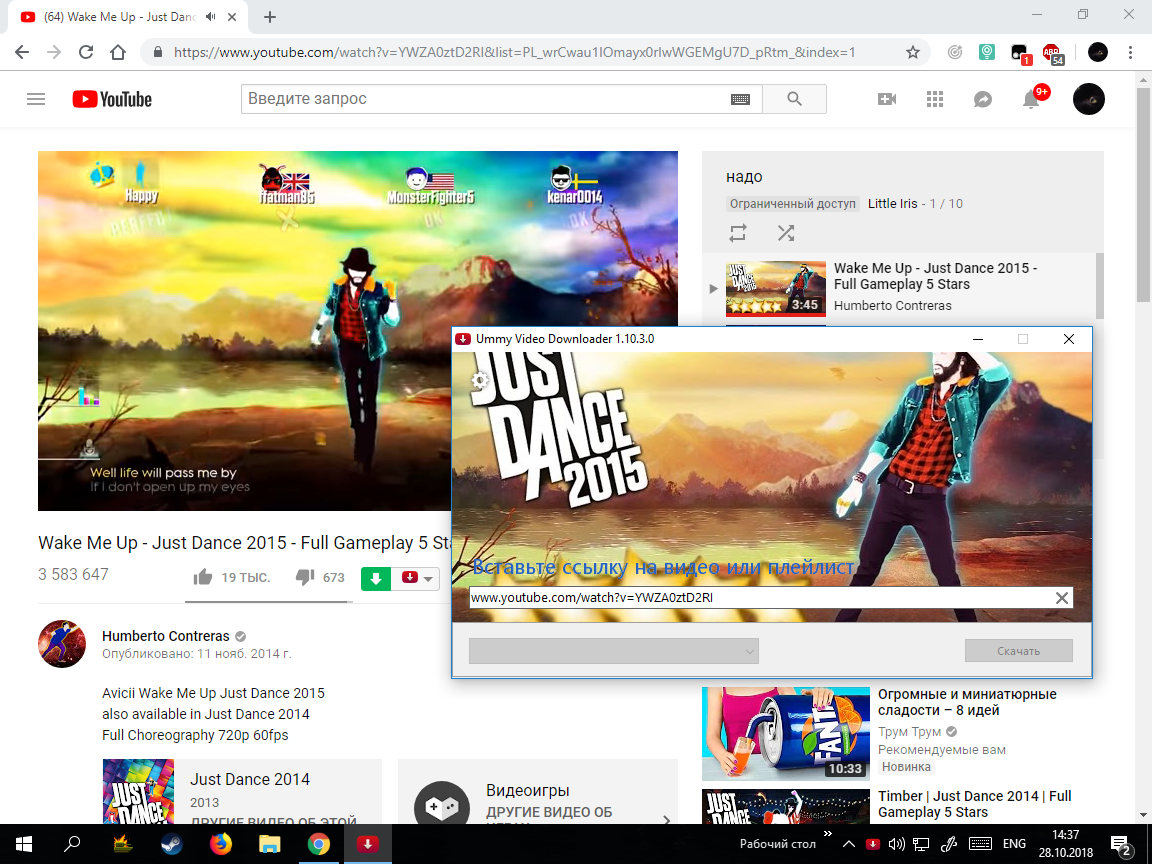Show hidden tray icons chevron
Screen dimensions: 1152x864
click(849, 843)
